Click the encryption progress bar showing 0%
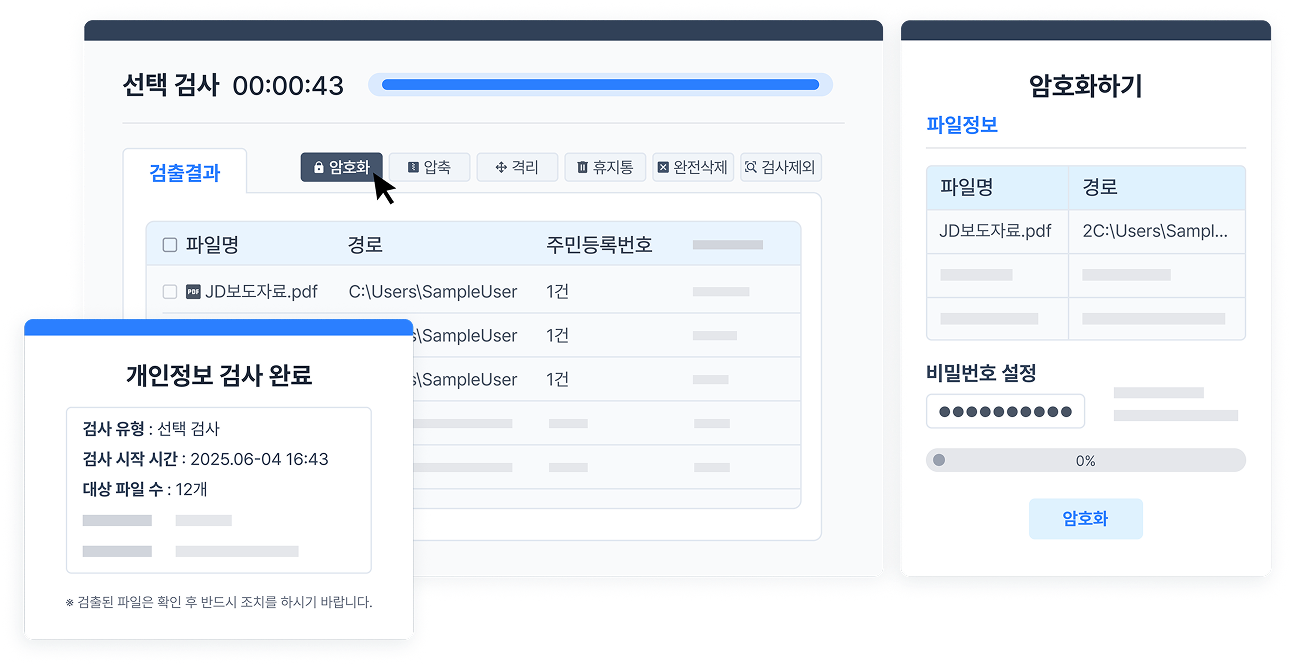Viewport: 1290px width, 664px height. point(1085,460)
